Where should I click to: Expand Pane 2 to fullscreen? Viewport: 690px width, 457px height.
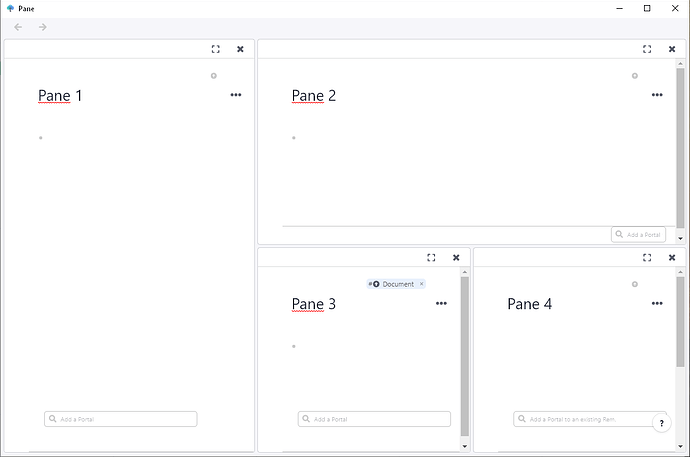pyautogui.click(x=647, y=49)
